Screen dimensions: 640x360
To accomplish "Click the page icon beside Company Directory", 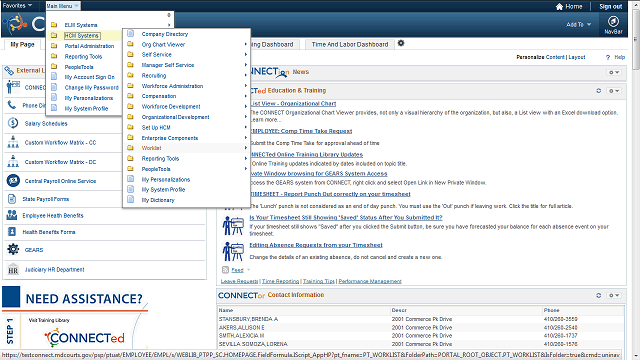I will click(x=131, y=33).
